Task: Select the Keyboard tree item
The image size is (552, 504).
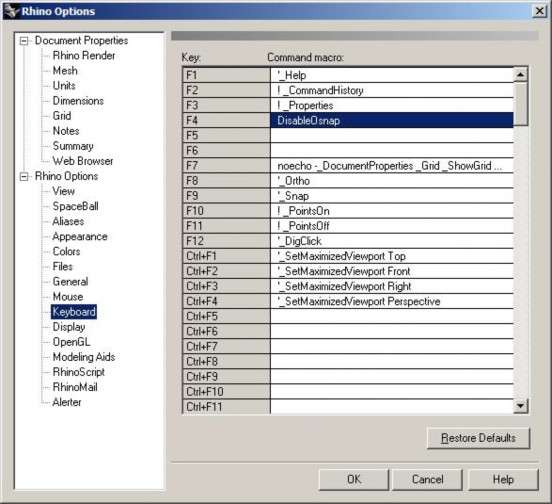Action: 74,312
